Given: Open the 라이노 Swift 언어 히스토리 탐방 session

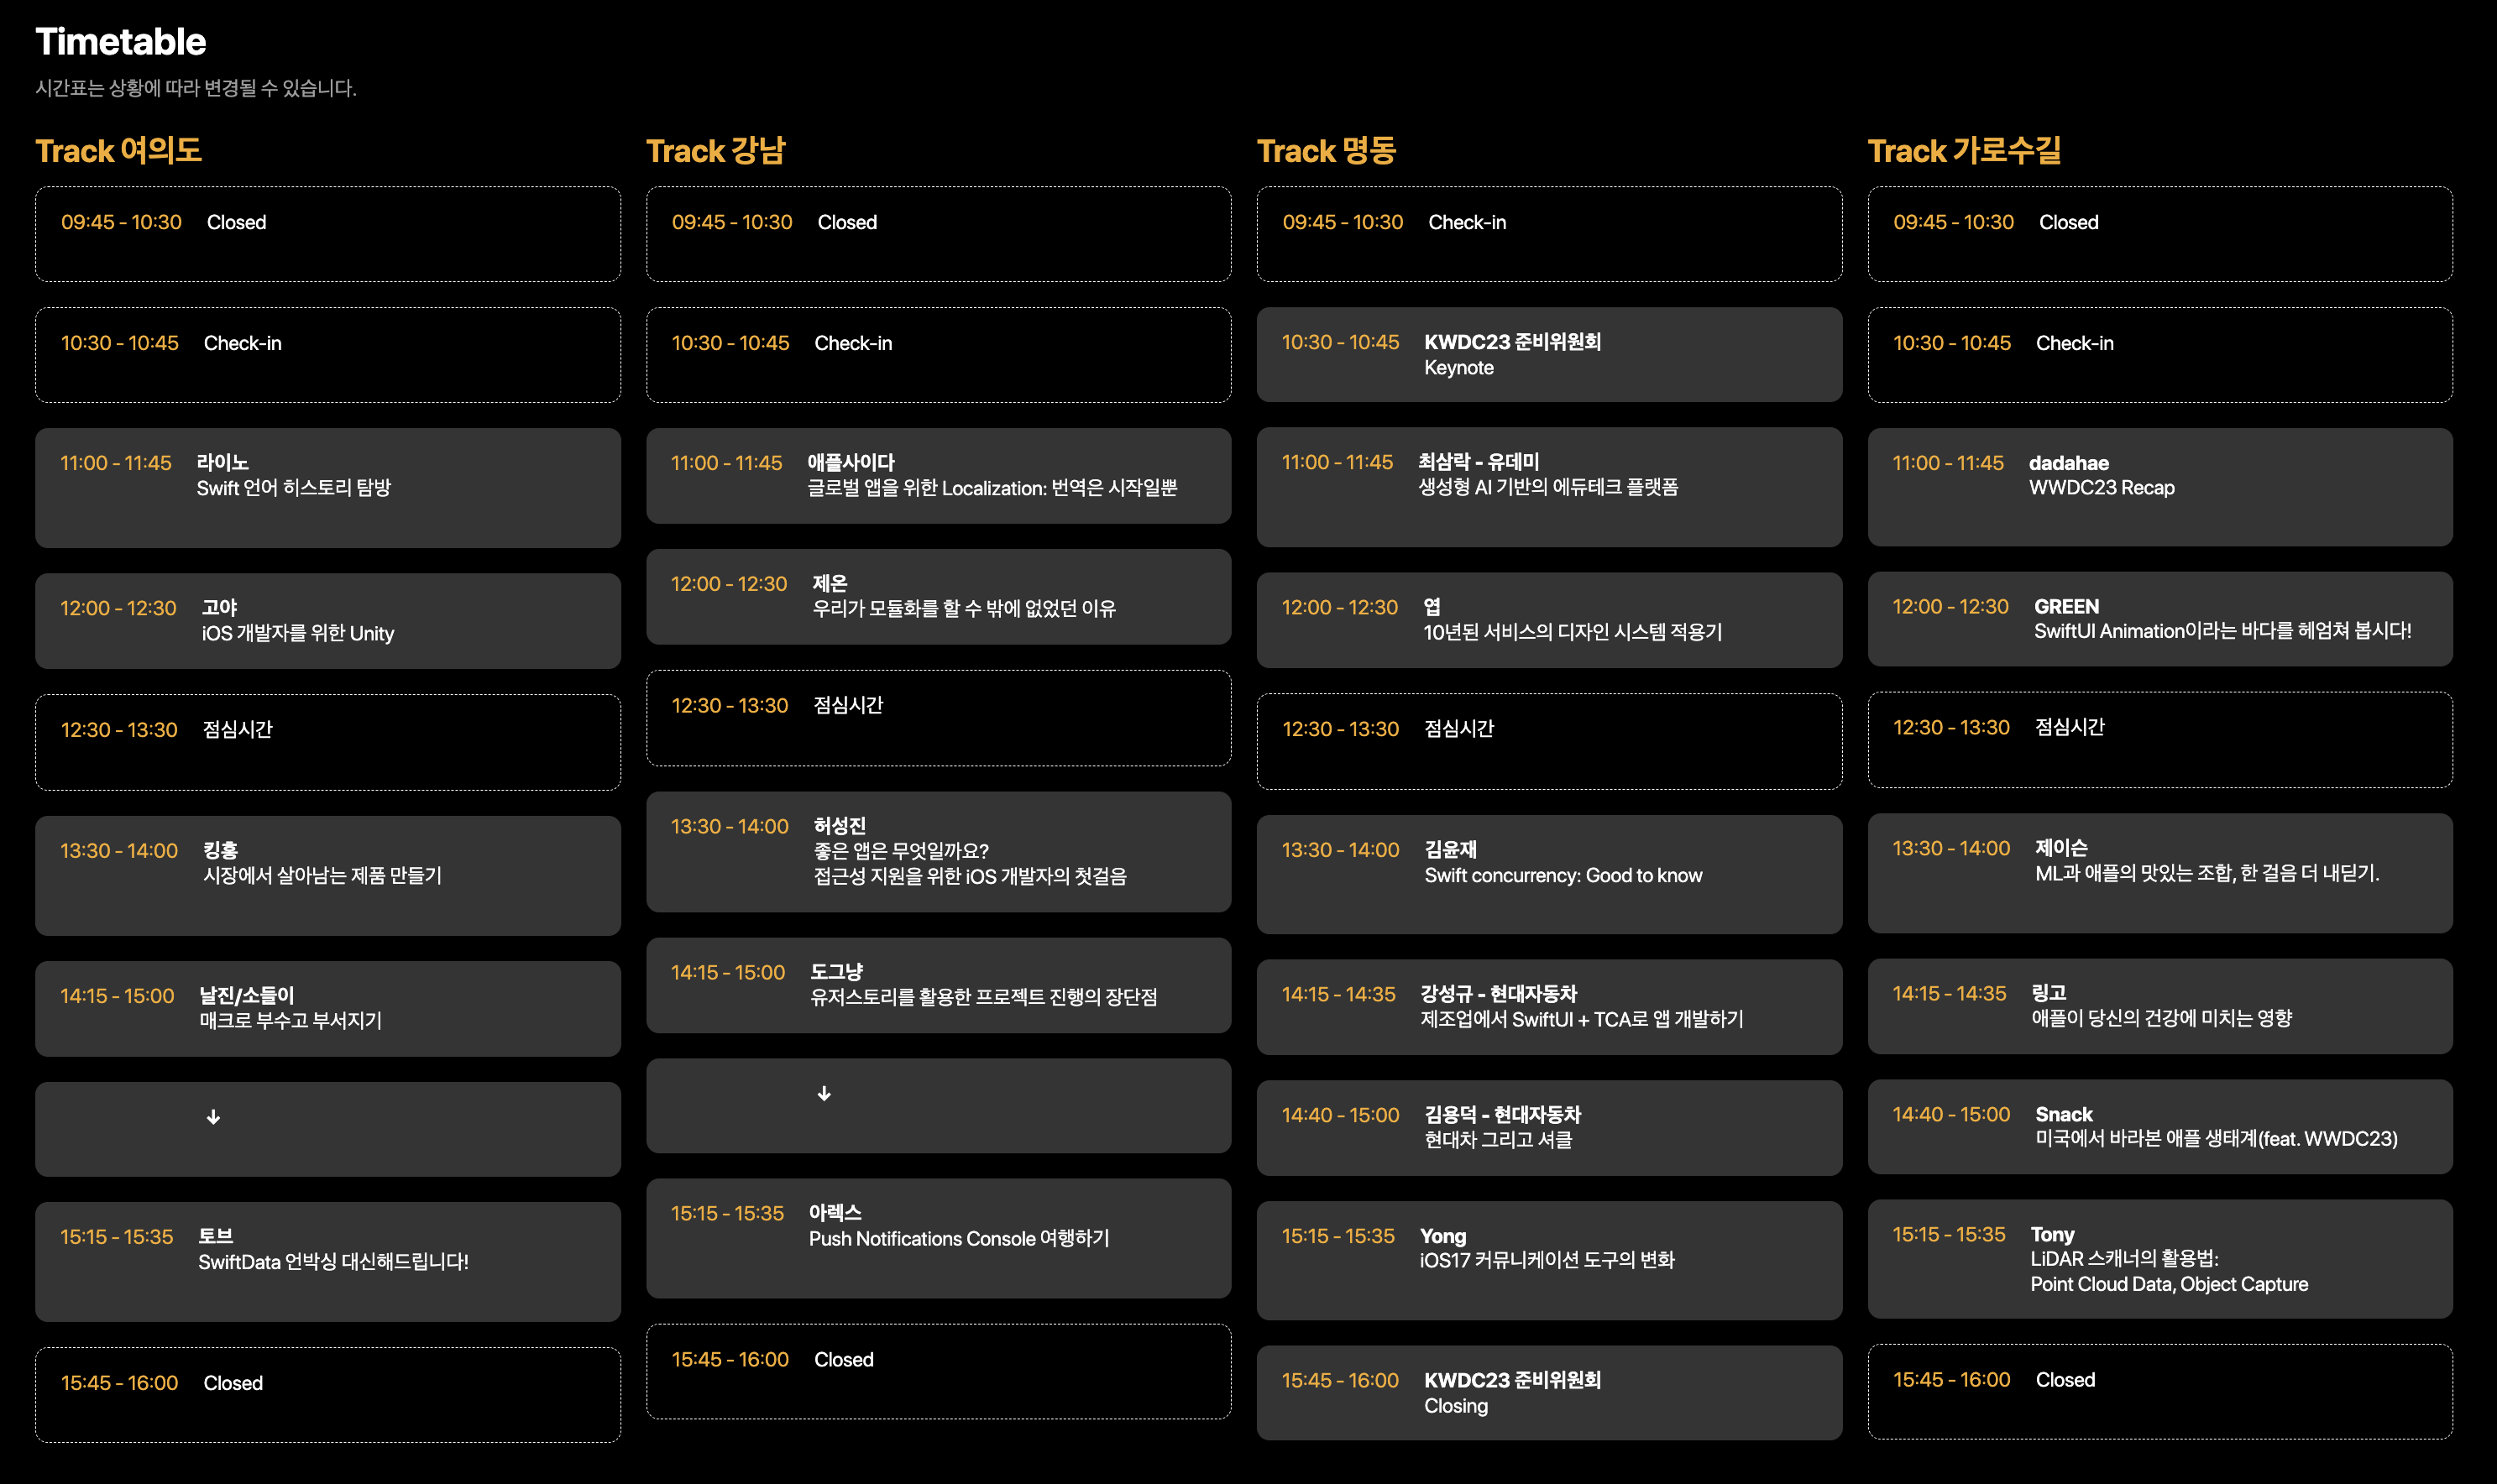Looking at the screenshot, I should click(328, 488).
